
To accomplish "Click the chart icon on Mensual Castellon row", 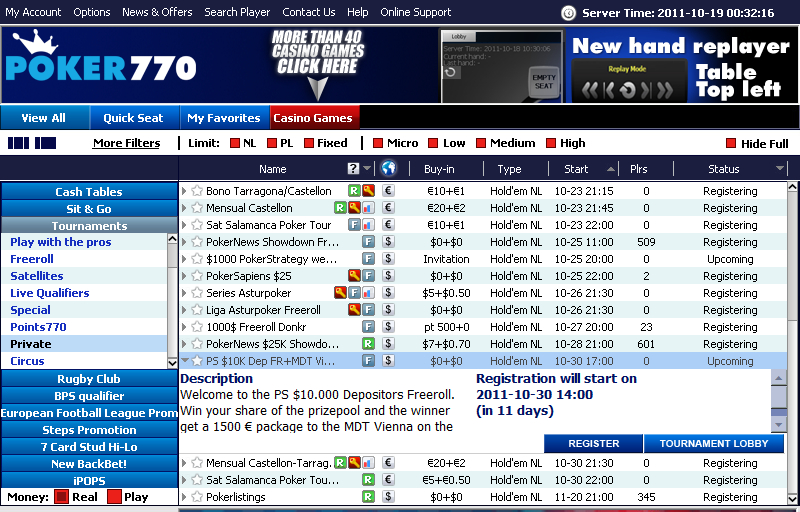I will pos(368,208).
